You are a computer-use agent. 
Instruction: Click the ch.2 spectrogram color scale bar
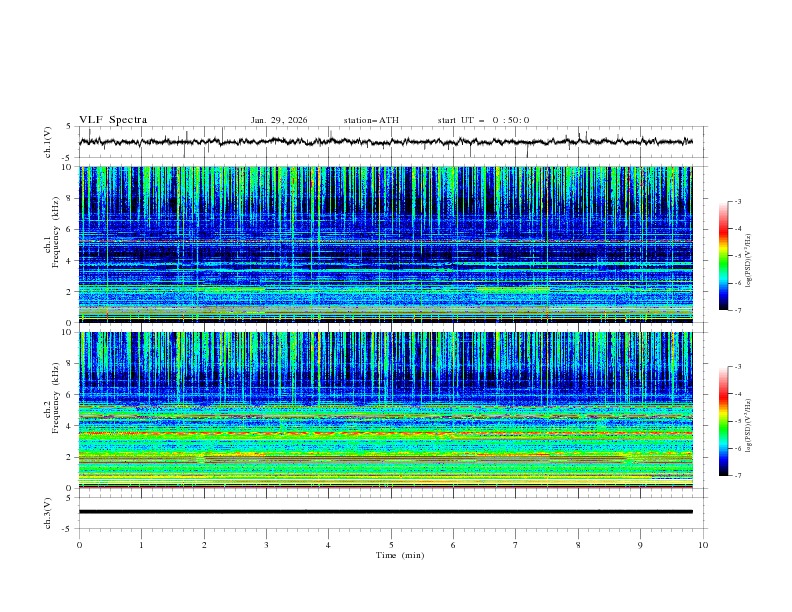click(723, 421)
